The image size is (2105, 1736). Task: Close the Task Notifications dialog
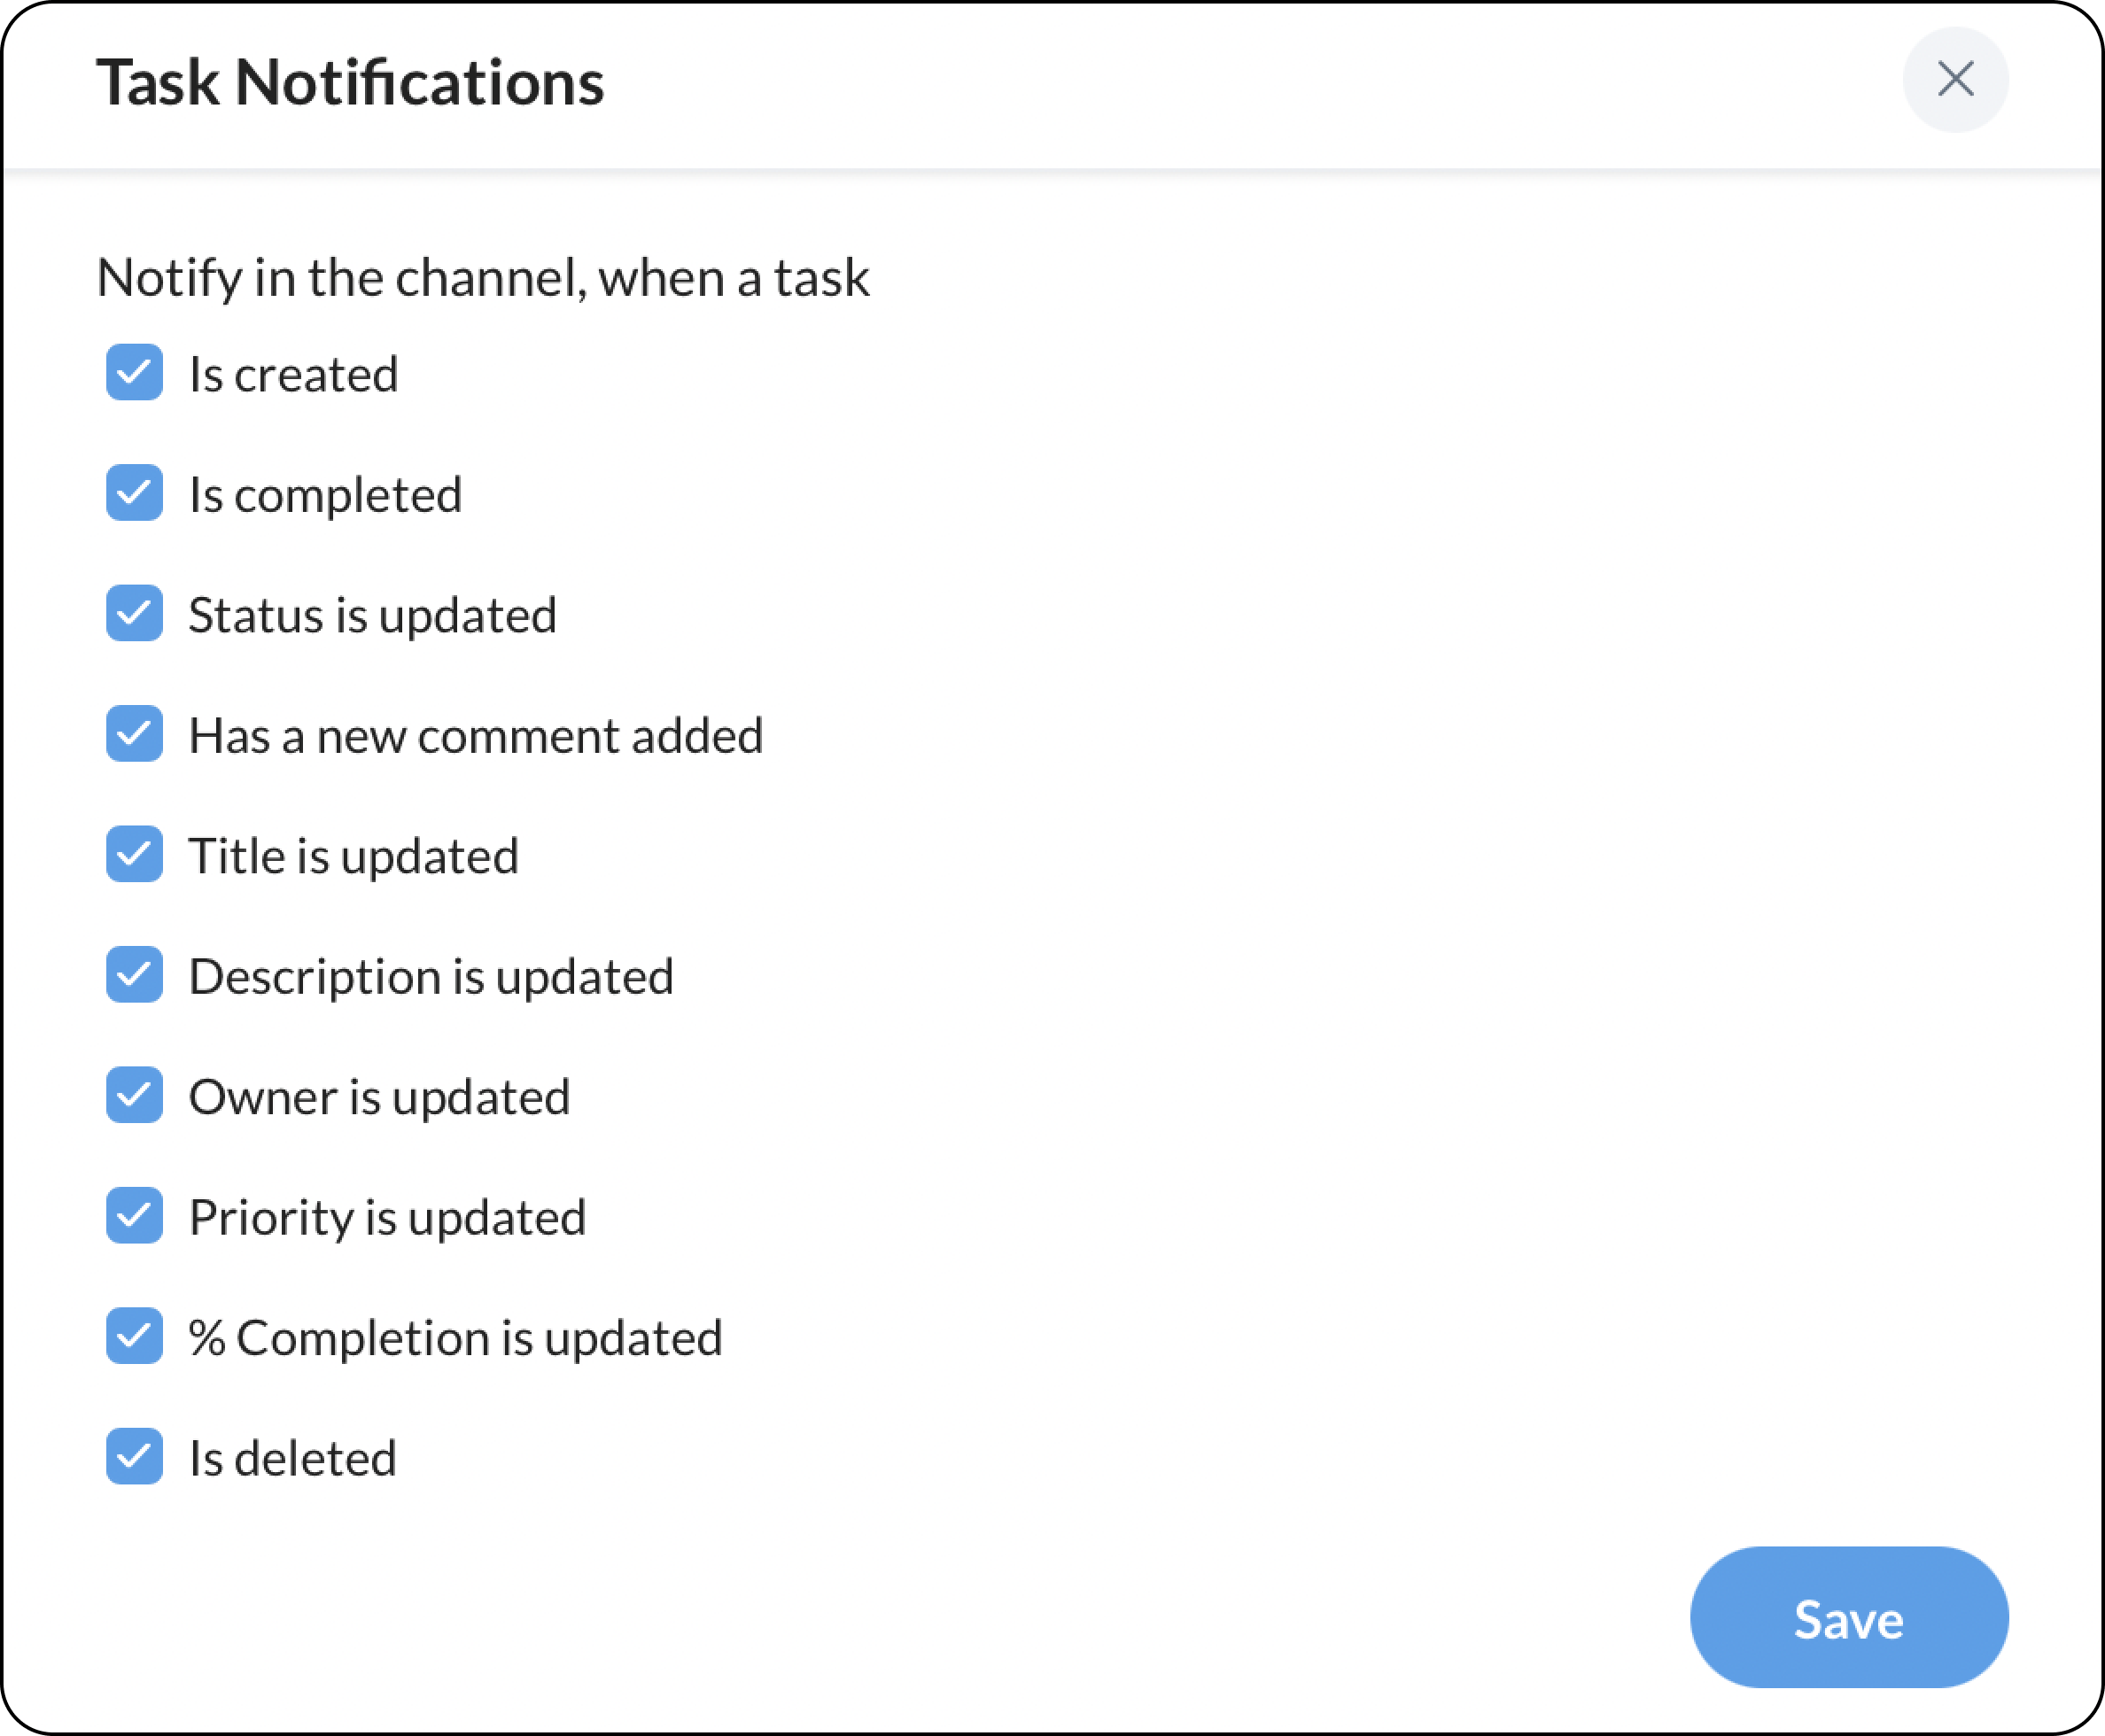[1955, 79]
